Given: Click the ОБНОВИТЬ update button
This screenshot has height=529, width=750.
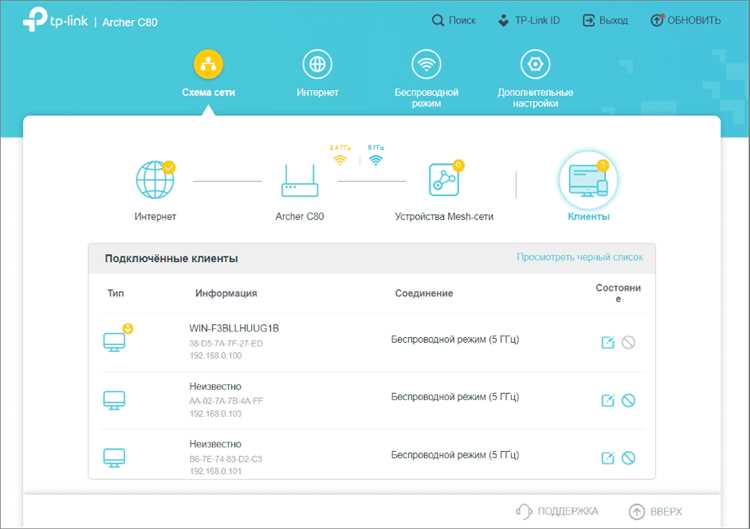Looking at the screenshot, I should point(685,20).
